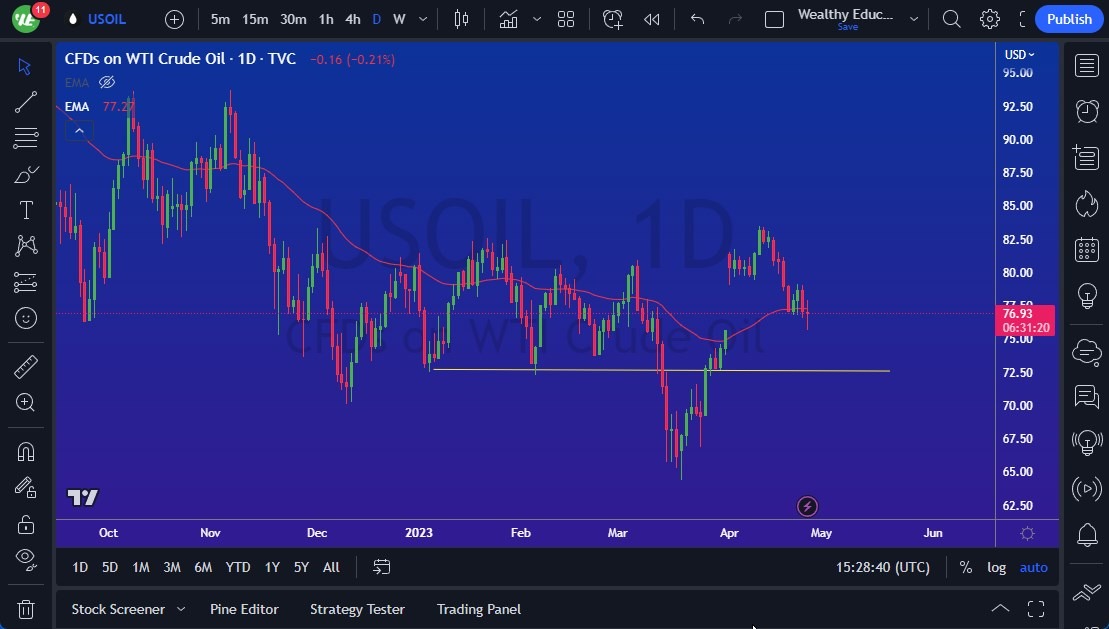Open the economic Calendar panel
The width and height of the screenshot is (1109, 629).
1086,249
